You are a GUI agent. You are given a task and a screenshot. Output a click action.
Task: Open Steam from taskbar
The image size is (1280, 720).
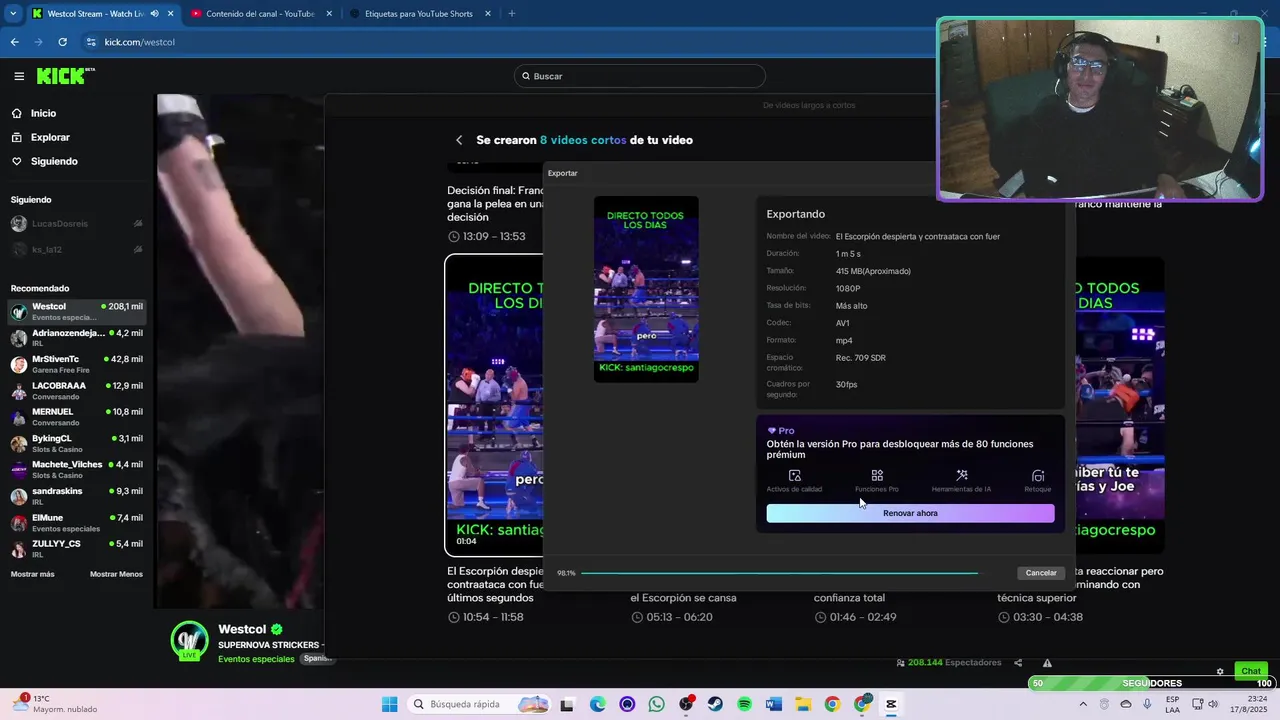point(715,704)
